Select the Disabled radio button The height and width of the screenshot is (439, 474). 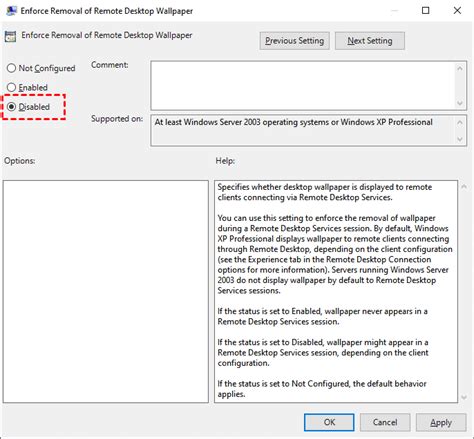pyautogui.click(x=11, y=107)
